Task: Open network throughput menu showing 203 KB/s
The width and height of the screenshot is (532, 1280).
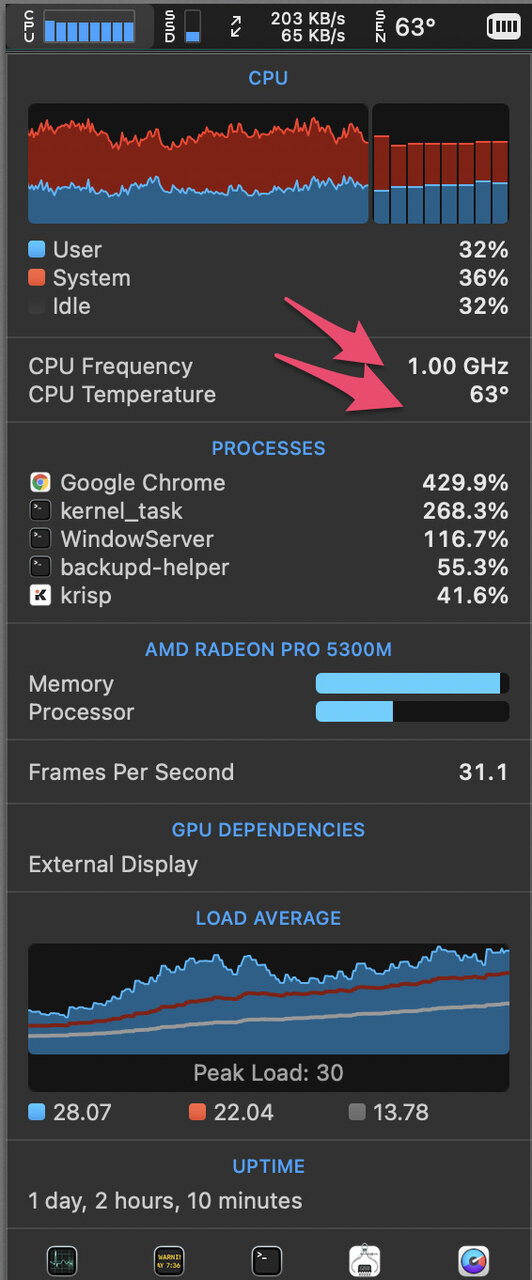Action: tap(288, 27)
